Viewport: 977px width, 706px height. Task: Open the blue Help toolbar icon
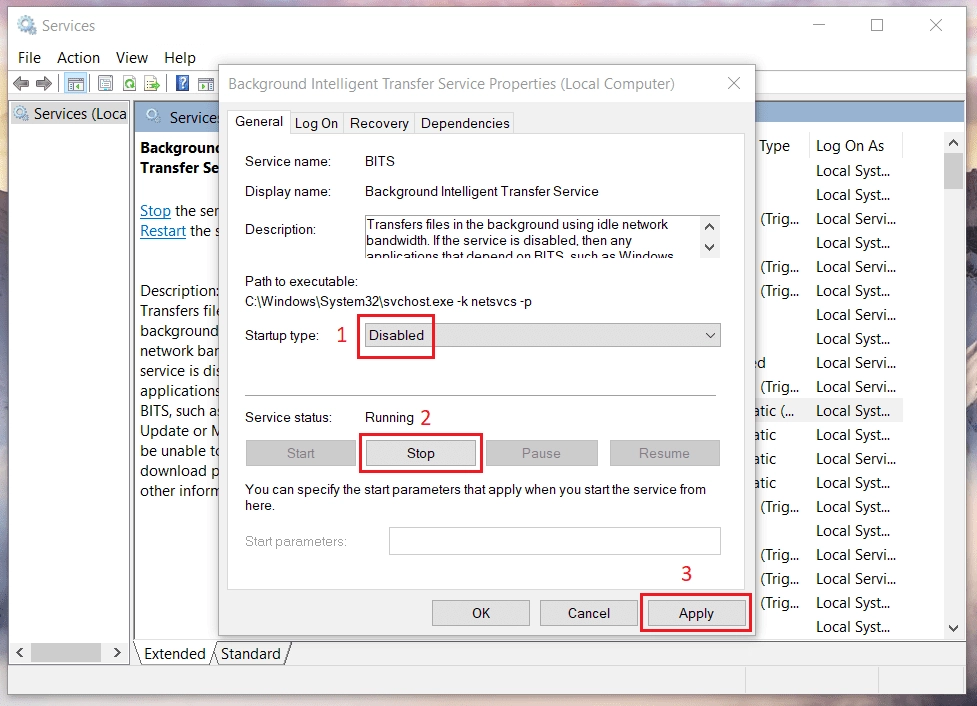[x=182, y=83]
